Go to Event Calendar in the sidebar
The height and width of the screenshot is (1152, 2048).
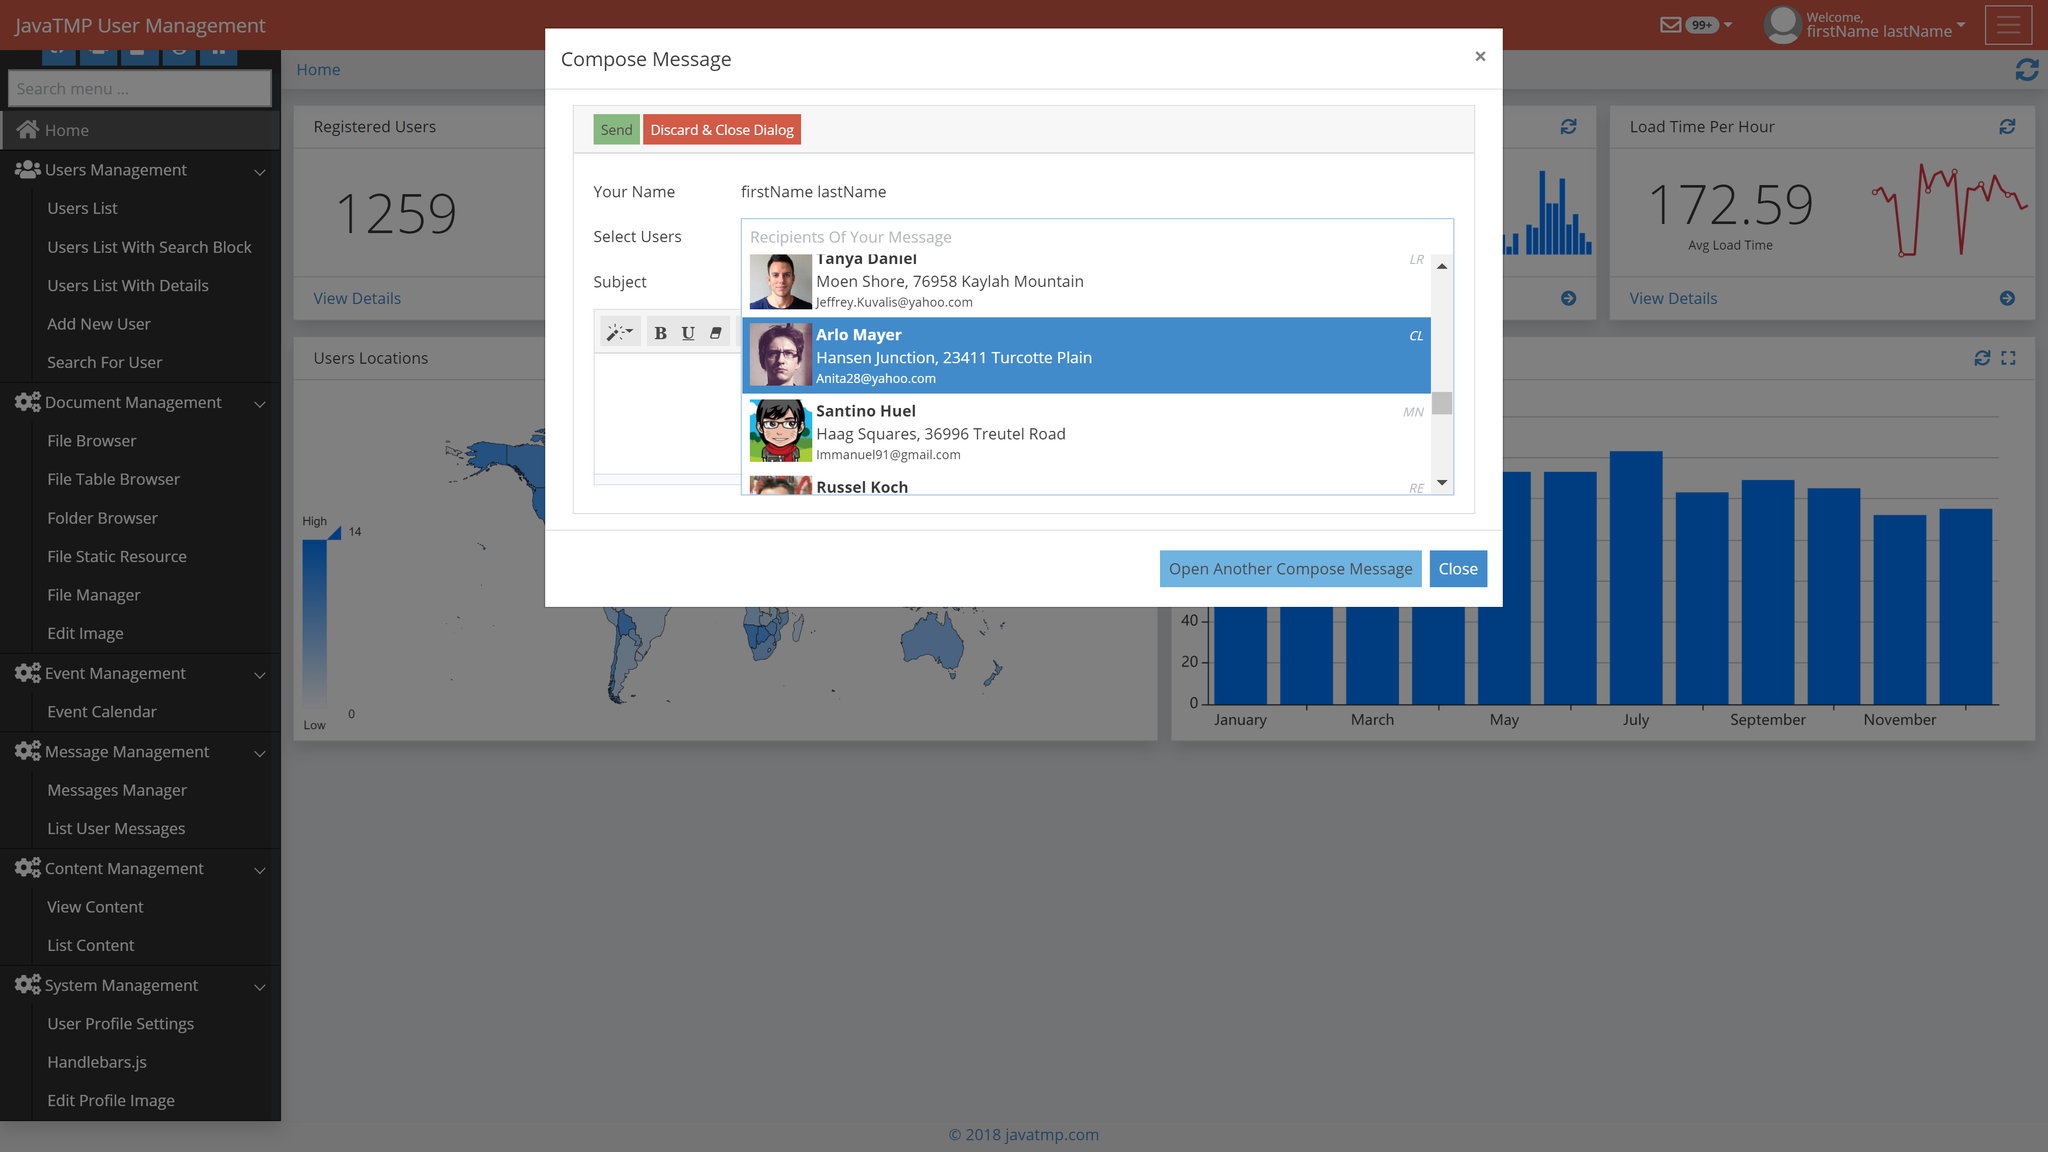[x=102, y=711]
